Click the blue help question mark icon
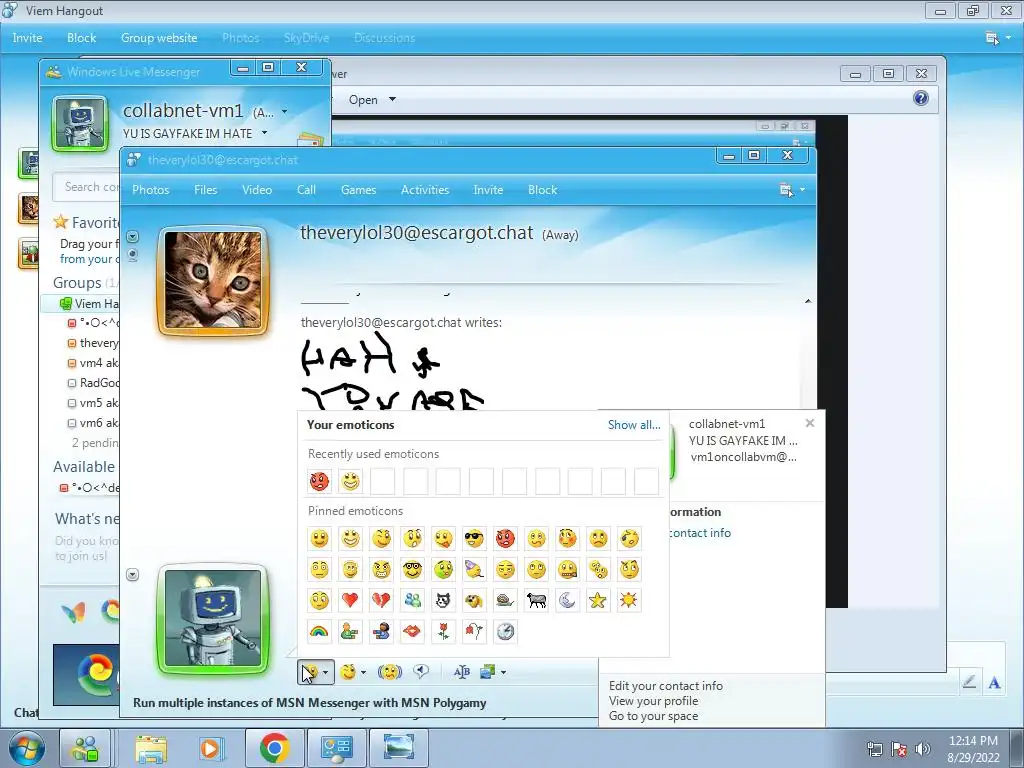Image resolution: width=1024 pixels, height=768 pixels. [921, 98]
